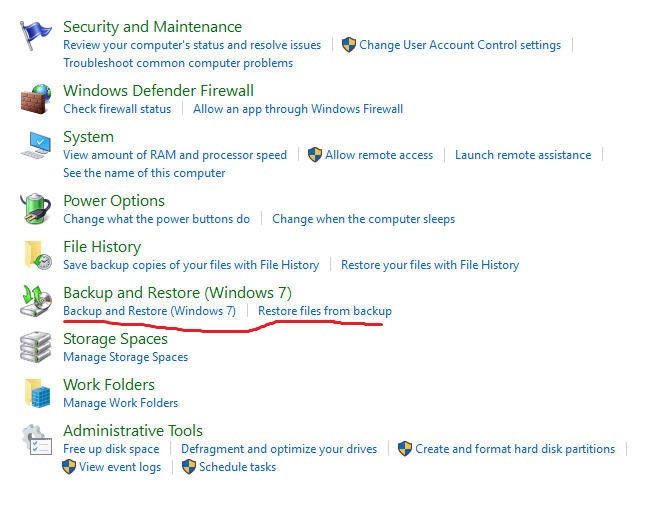This screenshot has width=661, height=524.
Task: Click the Administrative Tools checklist icon
Action: click(37, 439)
